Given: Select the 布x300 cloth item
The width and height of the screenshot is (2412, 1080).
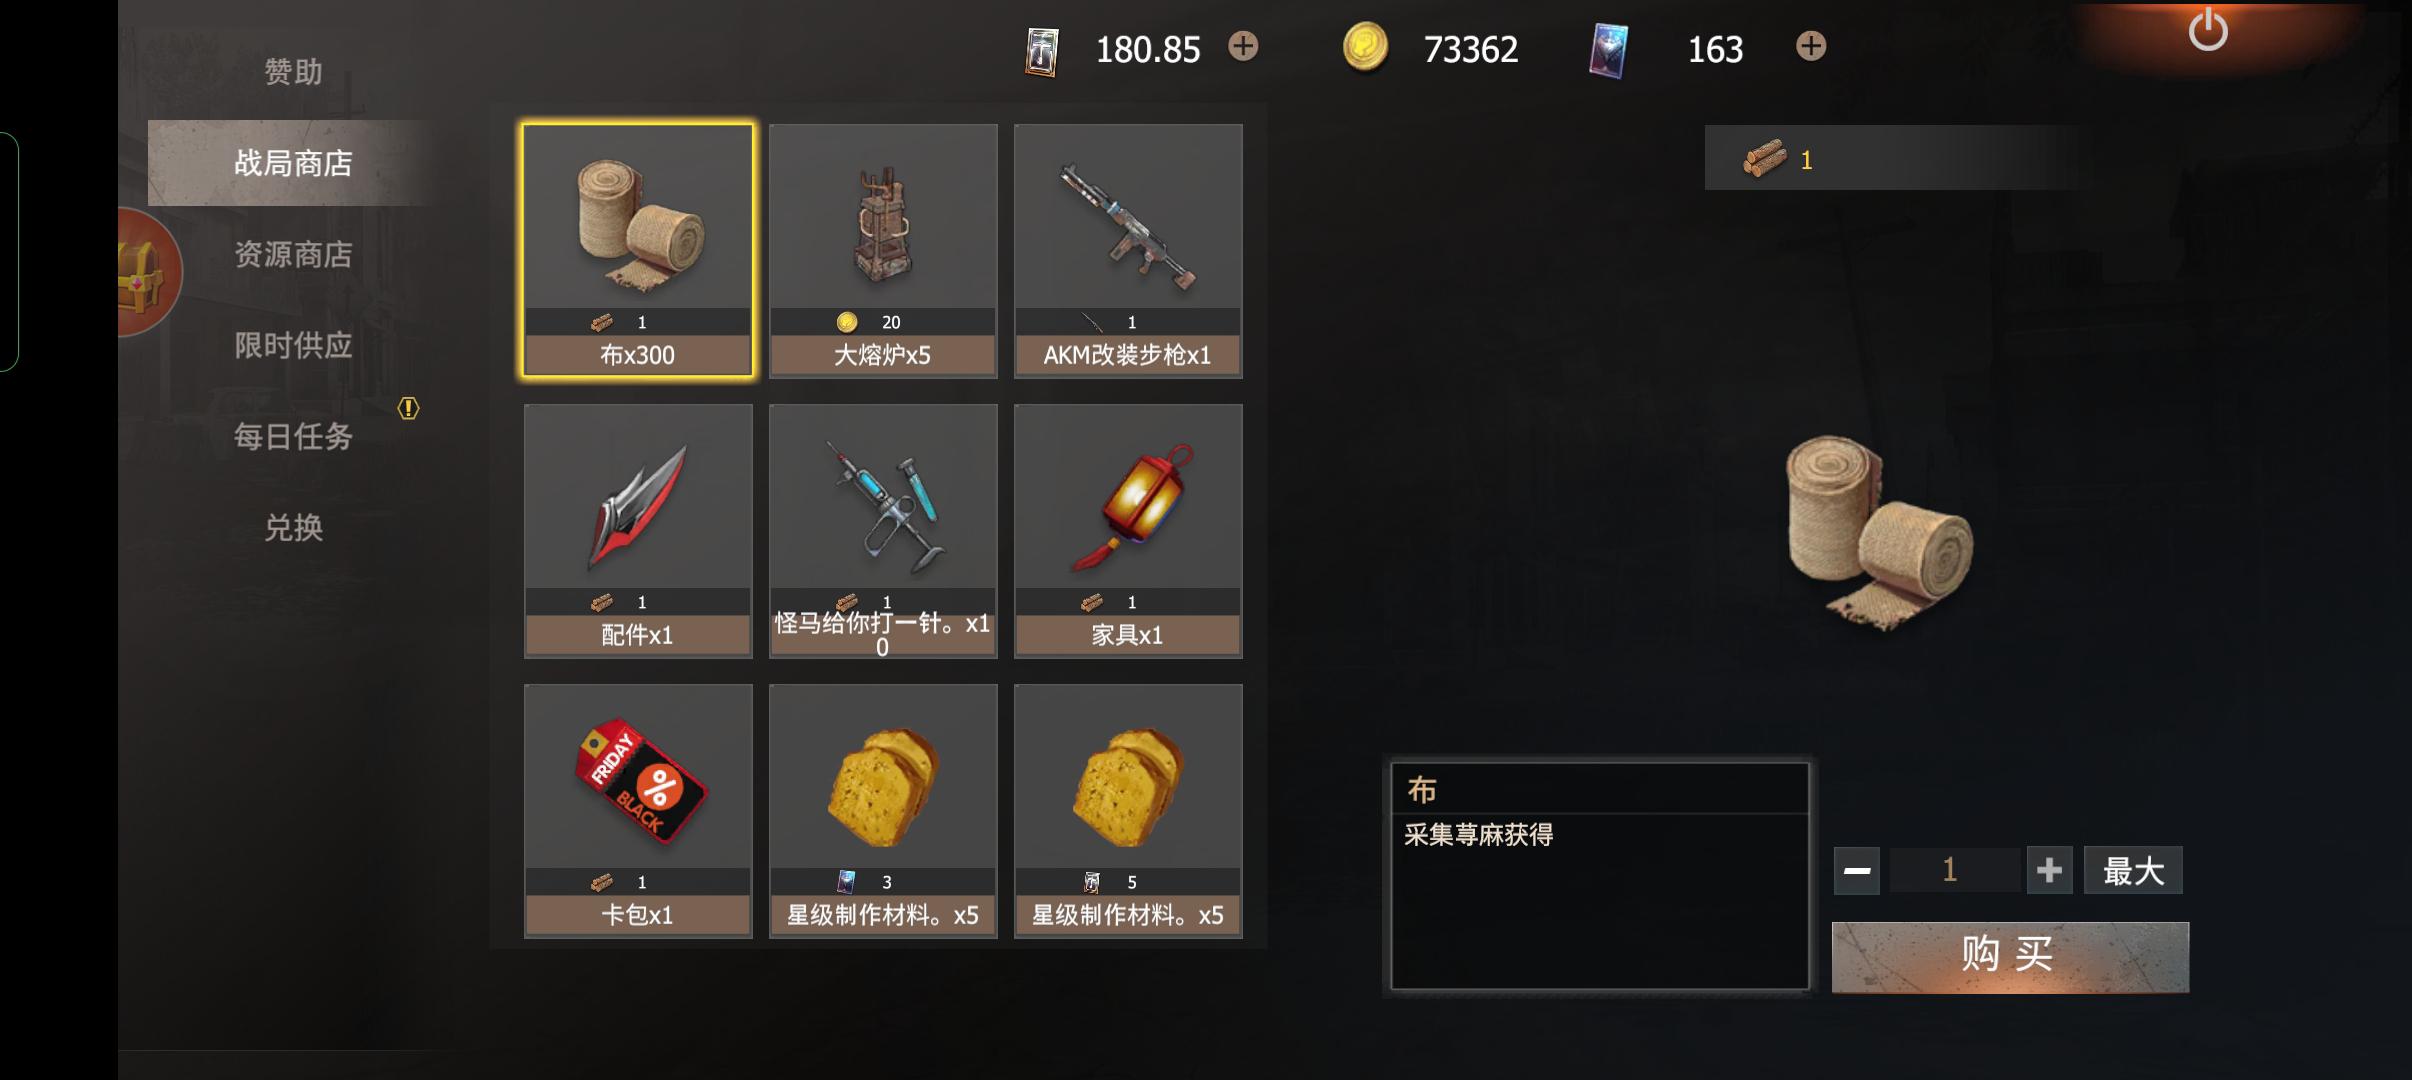Looking at the screenshot, I should pyautogui.click(x=638, y=250).
